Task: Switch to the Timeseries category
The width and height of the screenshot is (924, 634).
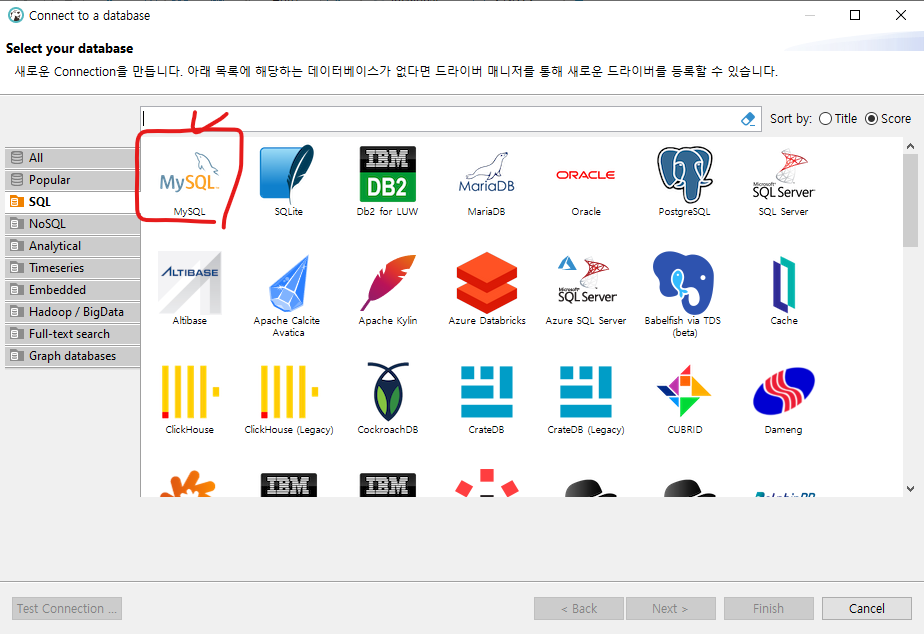Action: (x=72, y=268)
